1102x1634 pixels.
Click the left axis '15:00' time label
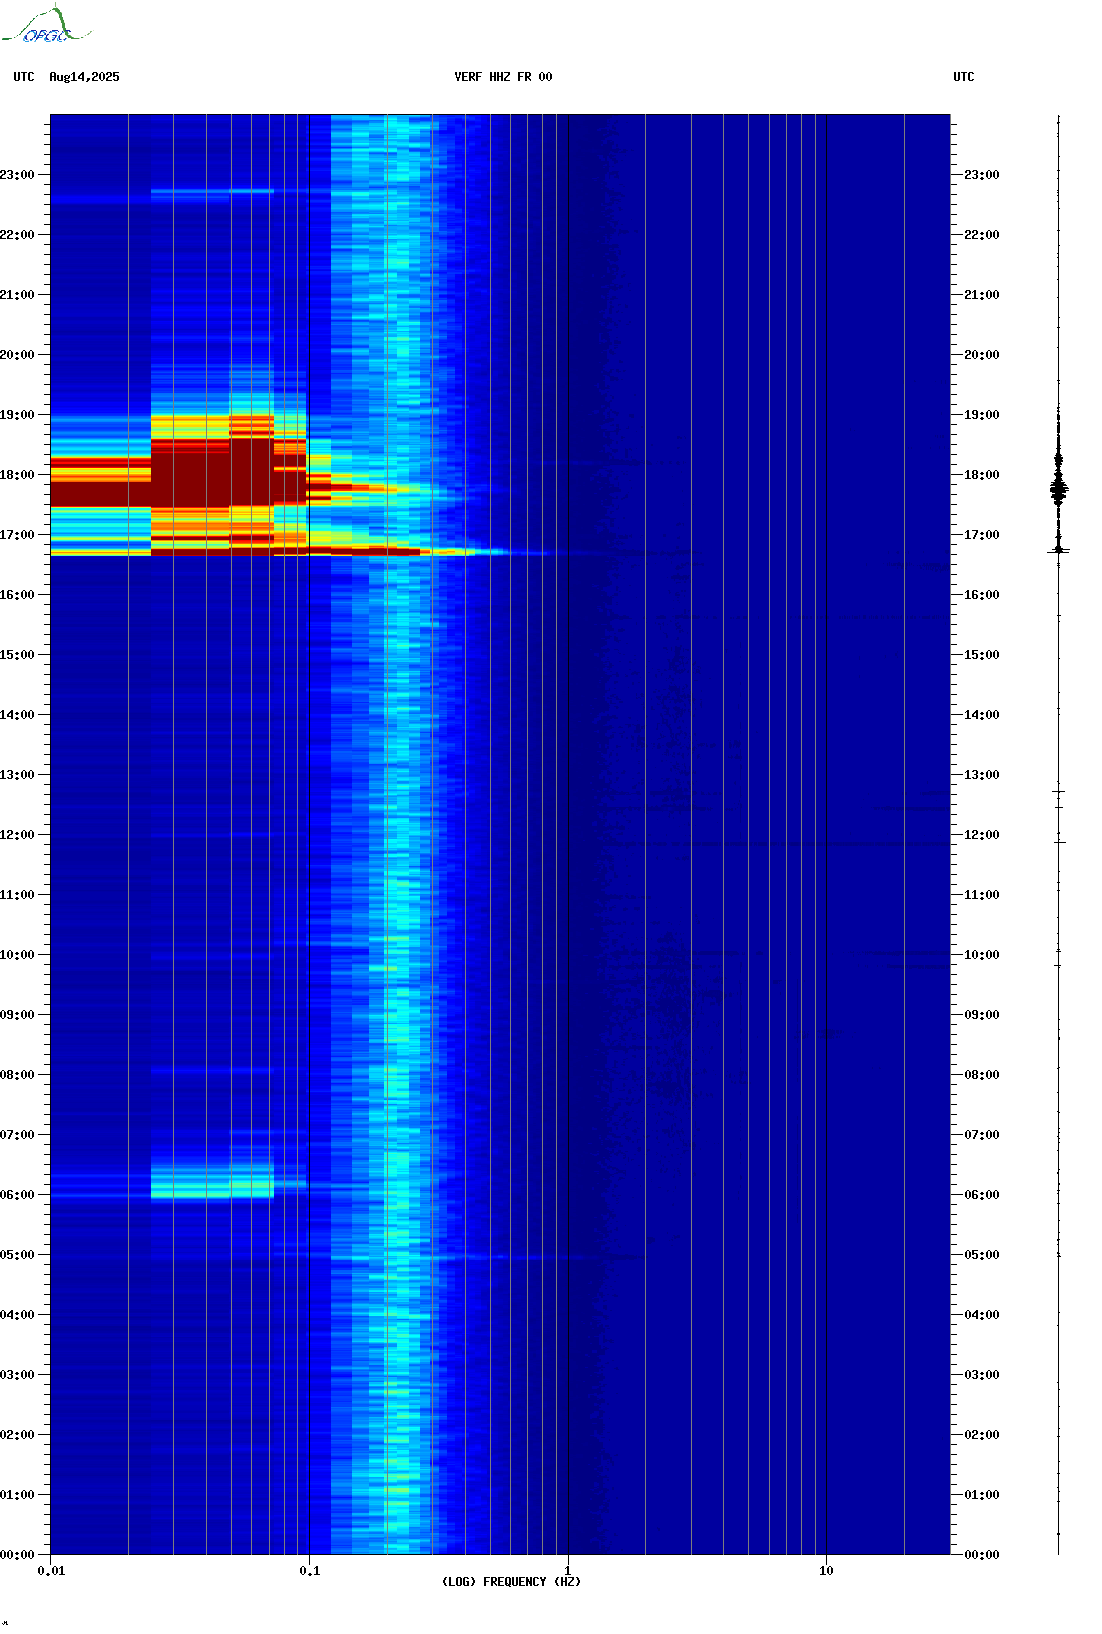[17, 655]
